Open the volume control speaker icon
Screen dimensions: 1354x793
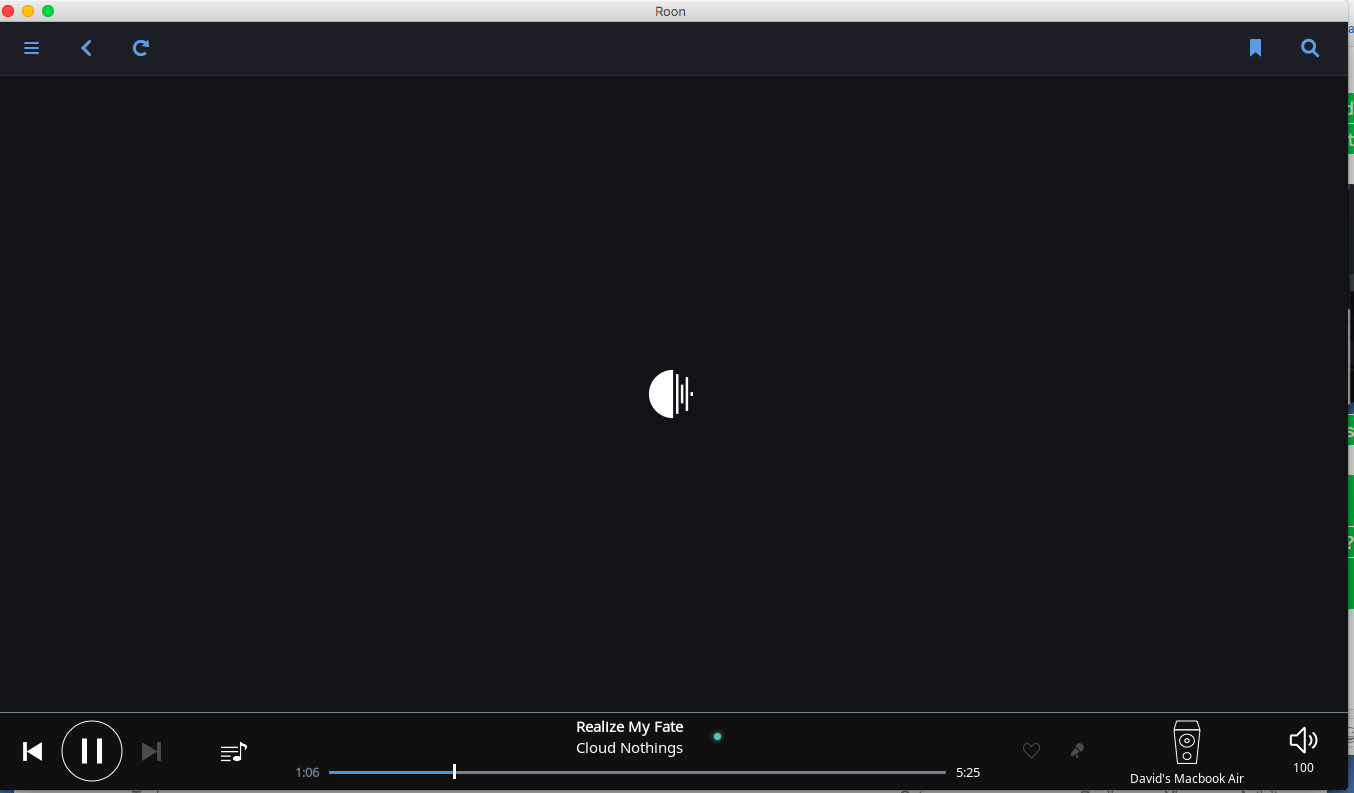coord(1303,740)
